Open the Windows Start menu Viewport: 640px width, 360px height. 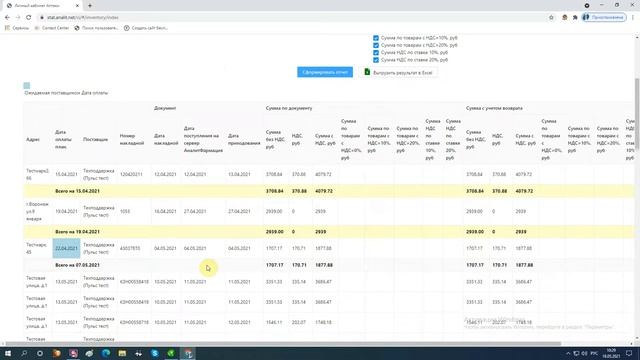[x=8, y=353]
